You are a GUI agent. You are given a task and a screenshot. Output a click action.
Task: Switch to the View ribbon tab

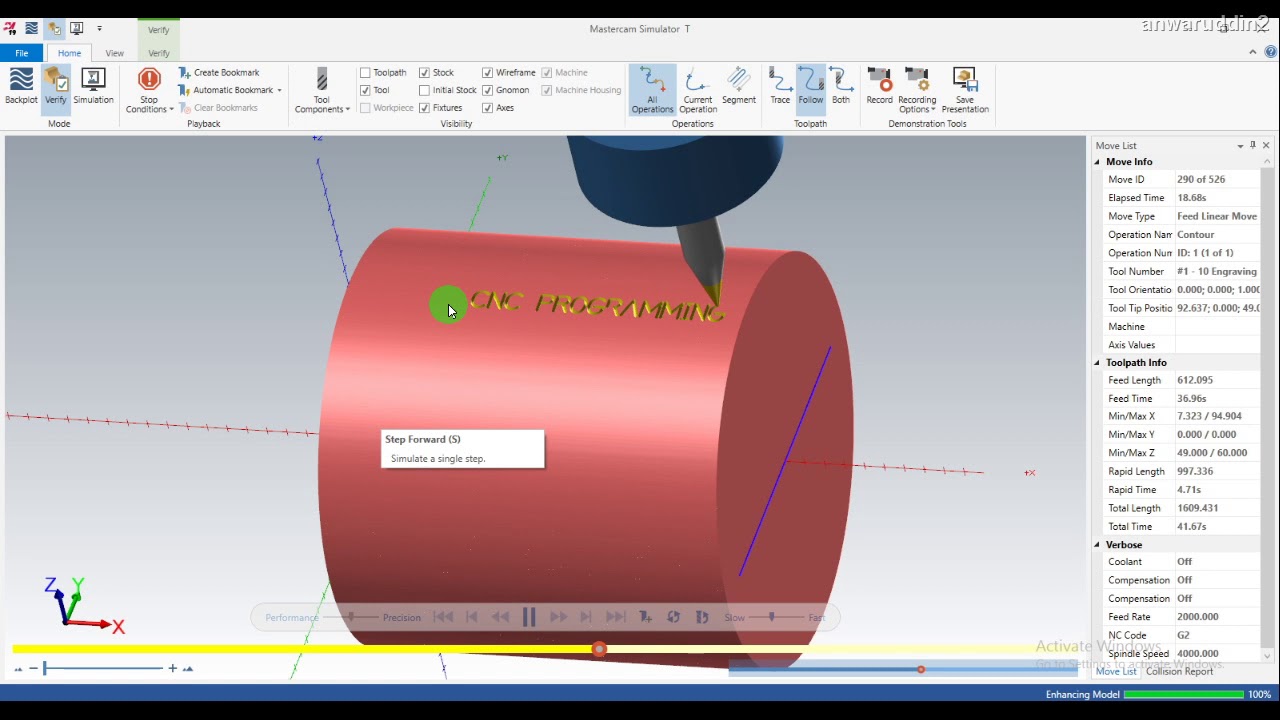(115, 53)
